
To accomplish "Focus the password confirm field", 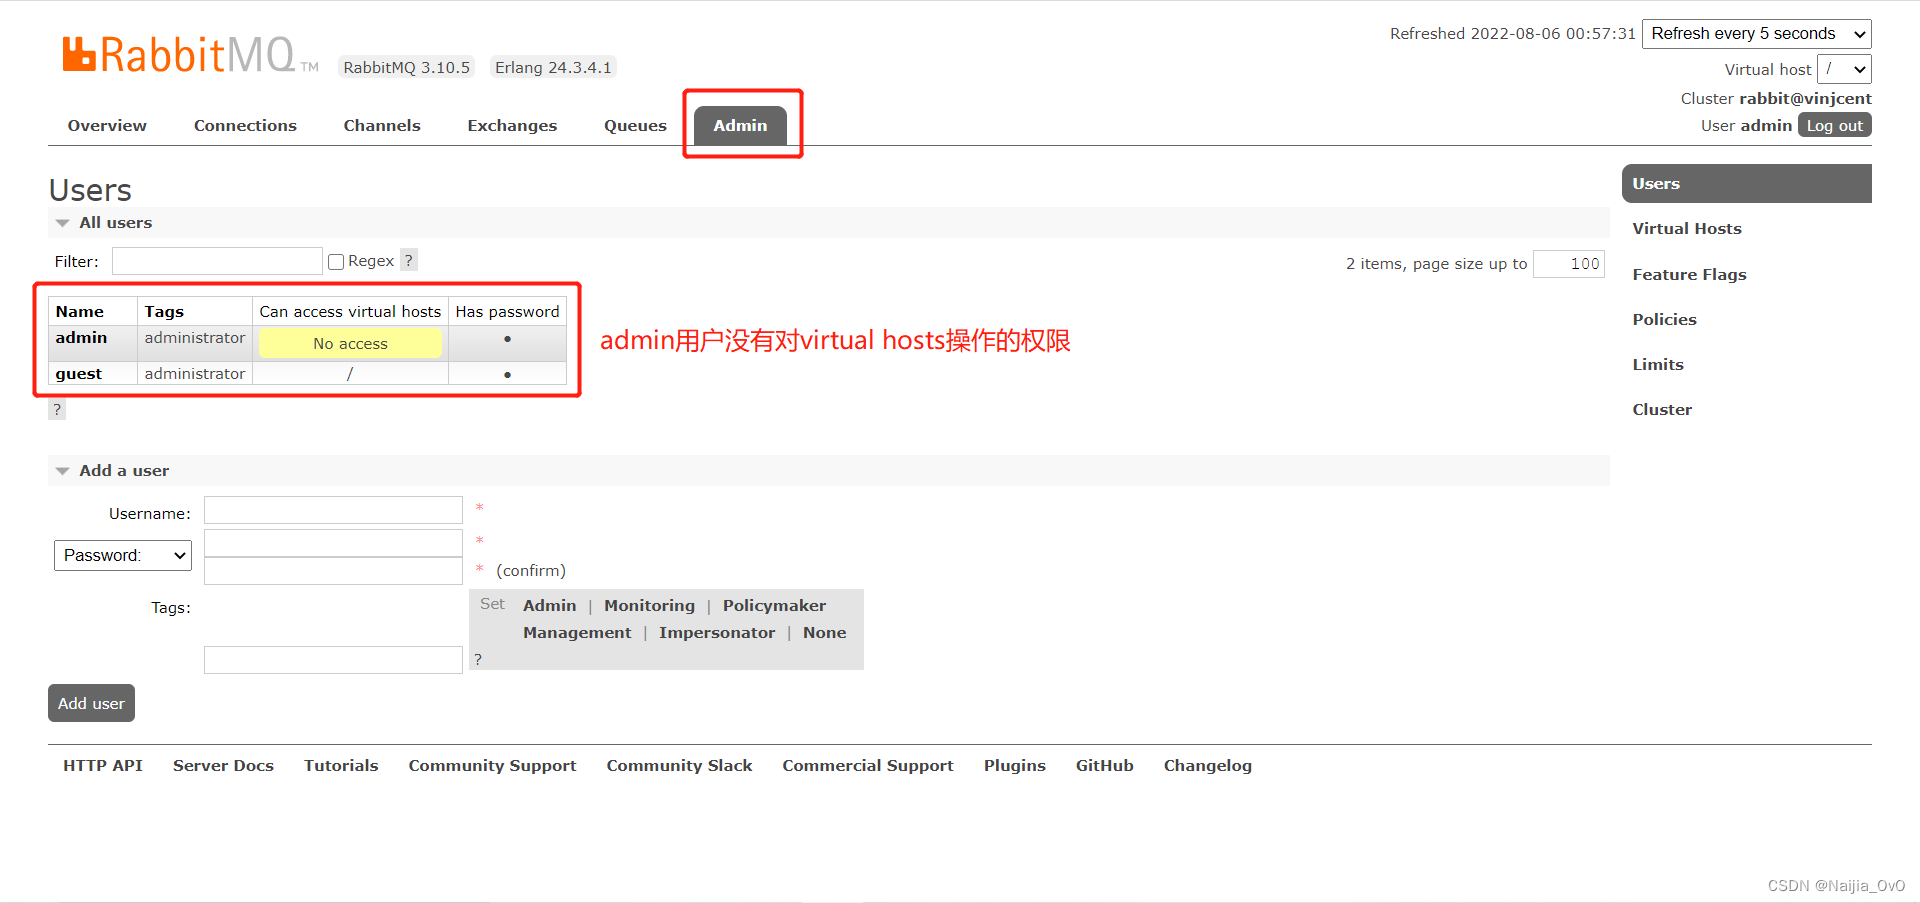I will tap(333, 571).
